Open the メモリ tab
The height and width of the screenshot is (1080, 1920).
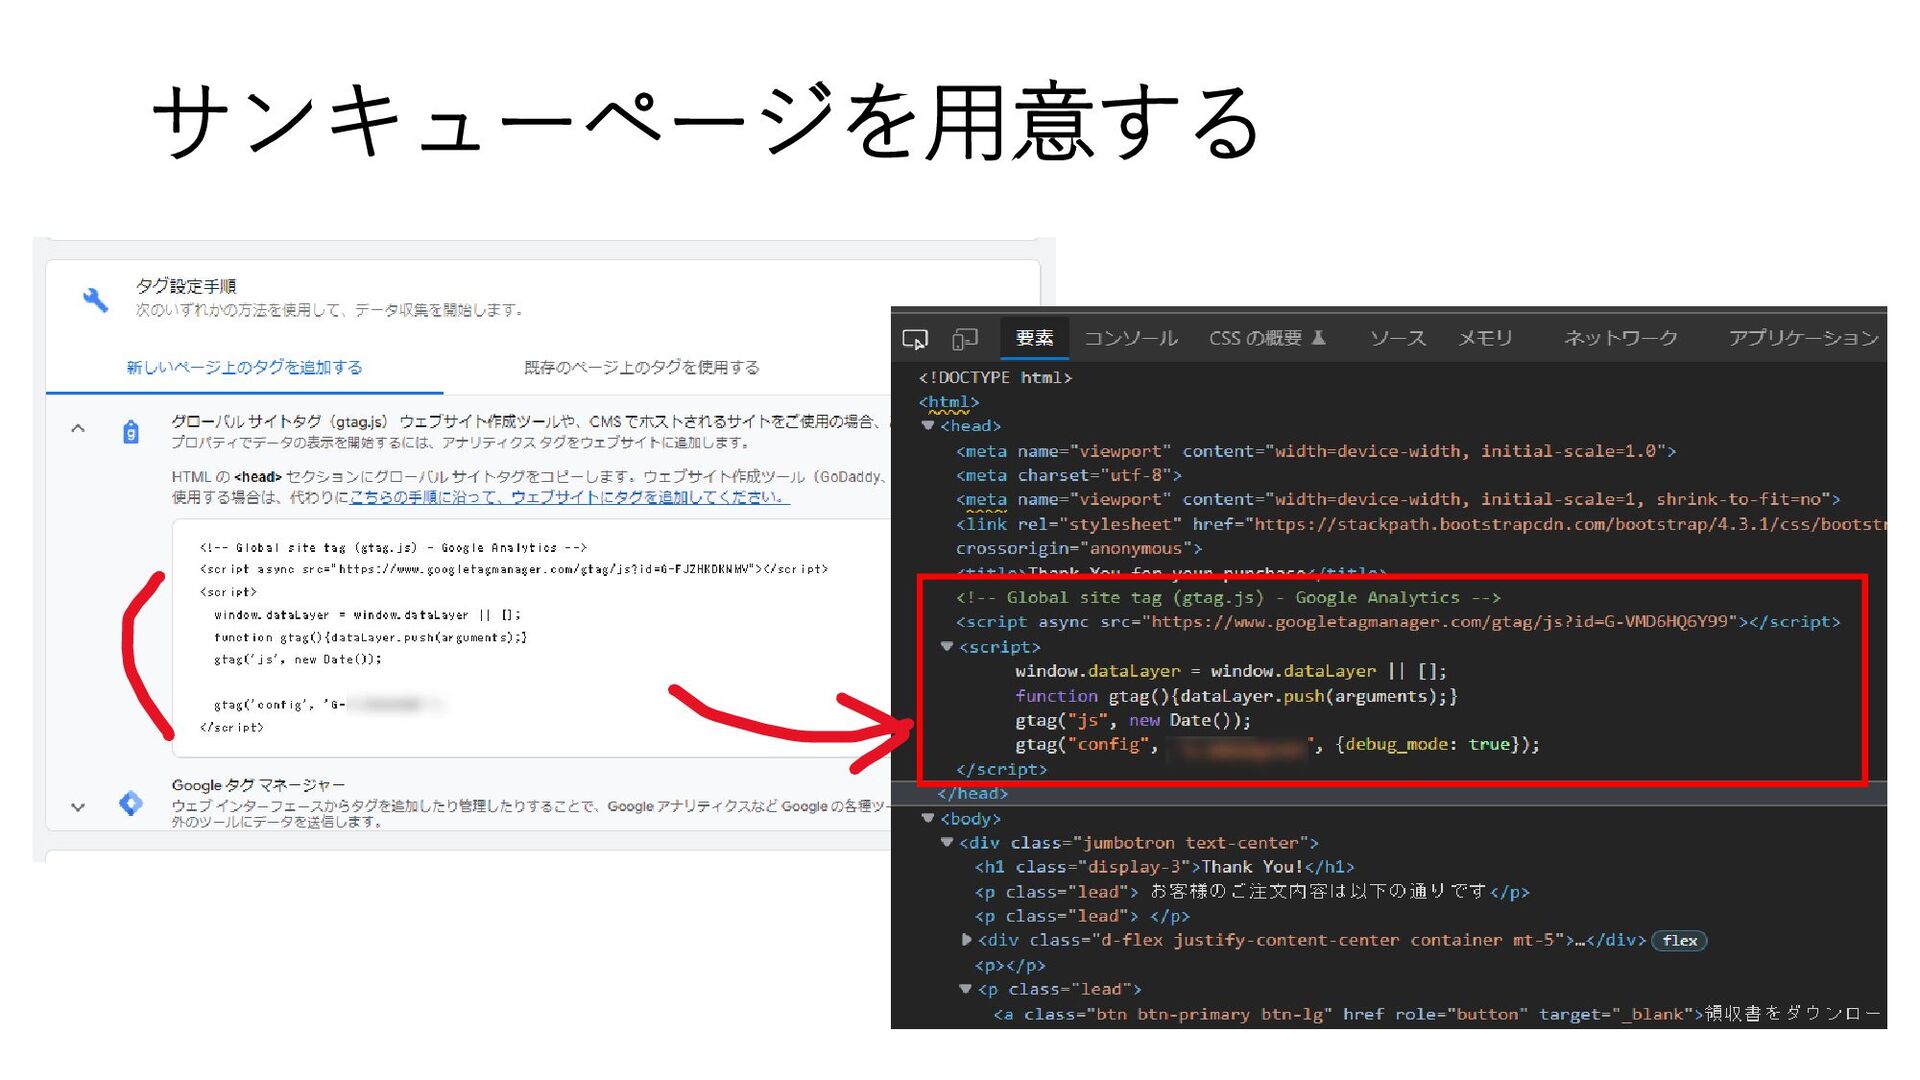click(x=1485, y=338)
